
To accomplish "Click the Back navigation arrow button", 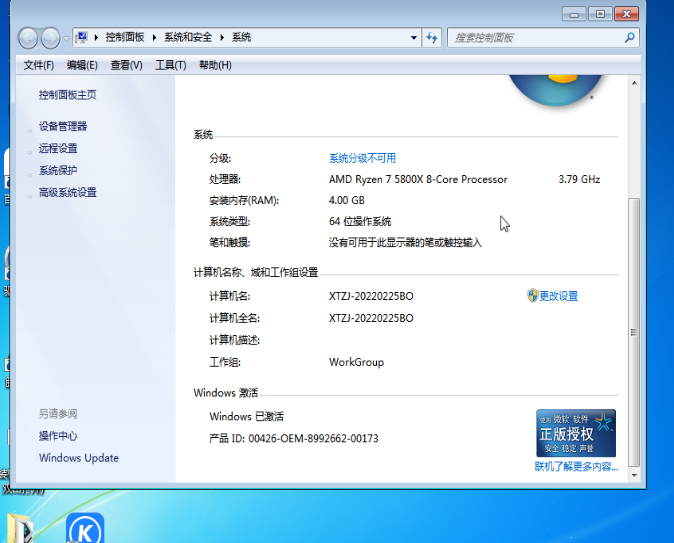I will pos(28,38).
